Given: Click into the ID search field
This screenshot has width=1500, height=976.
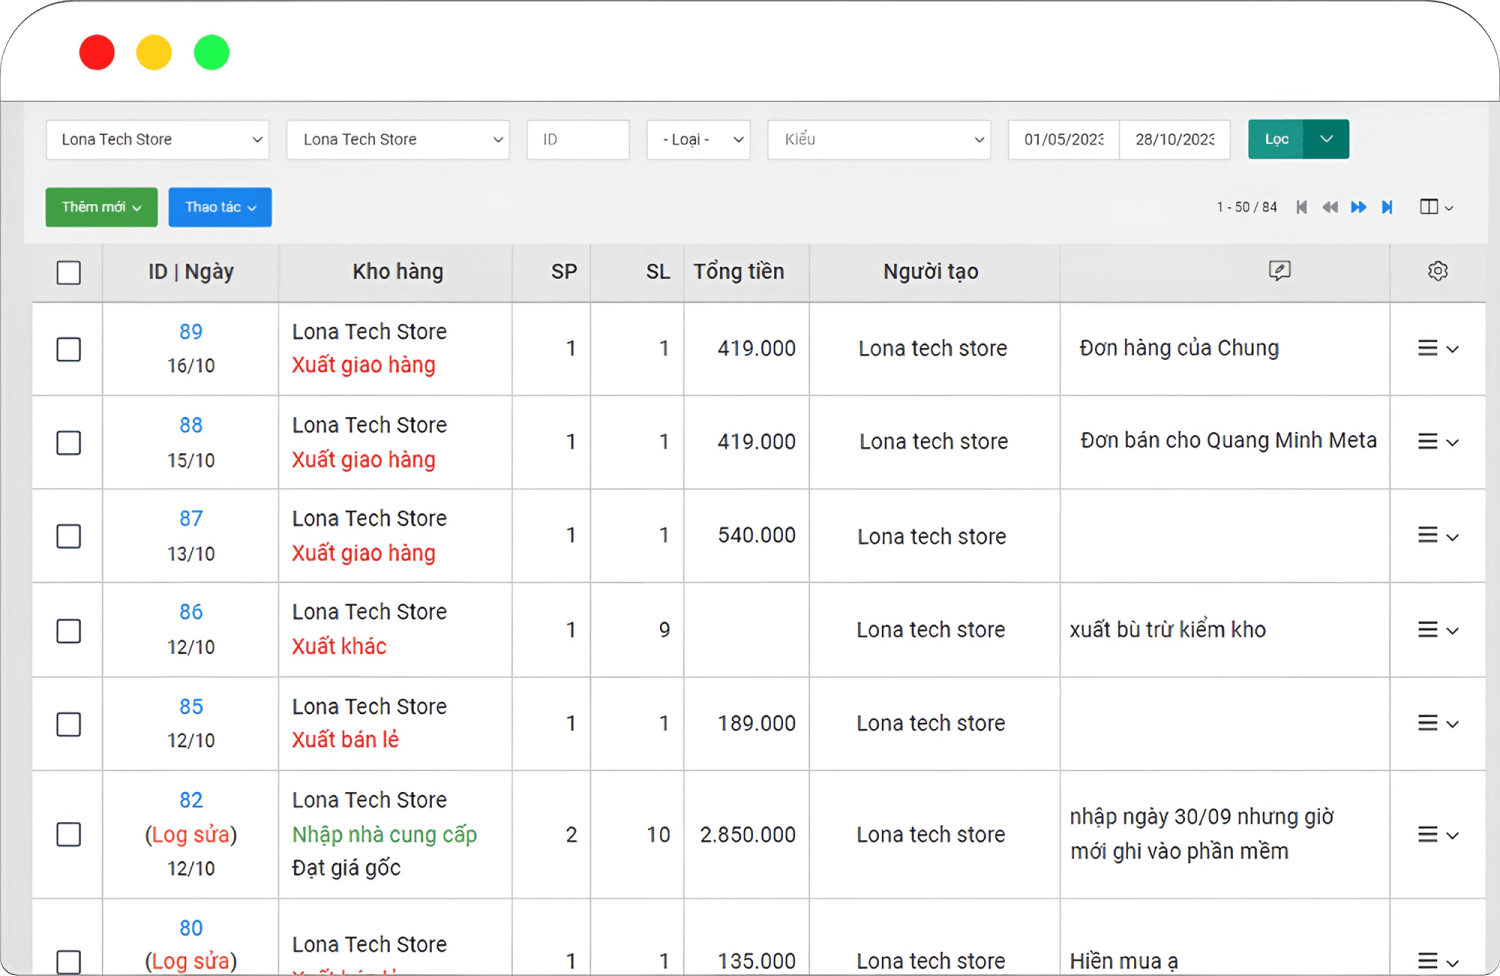Looking at the screenshot, I should [x=578, y=140].
